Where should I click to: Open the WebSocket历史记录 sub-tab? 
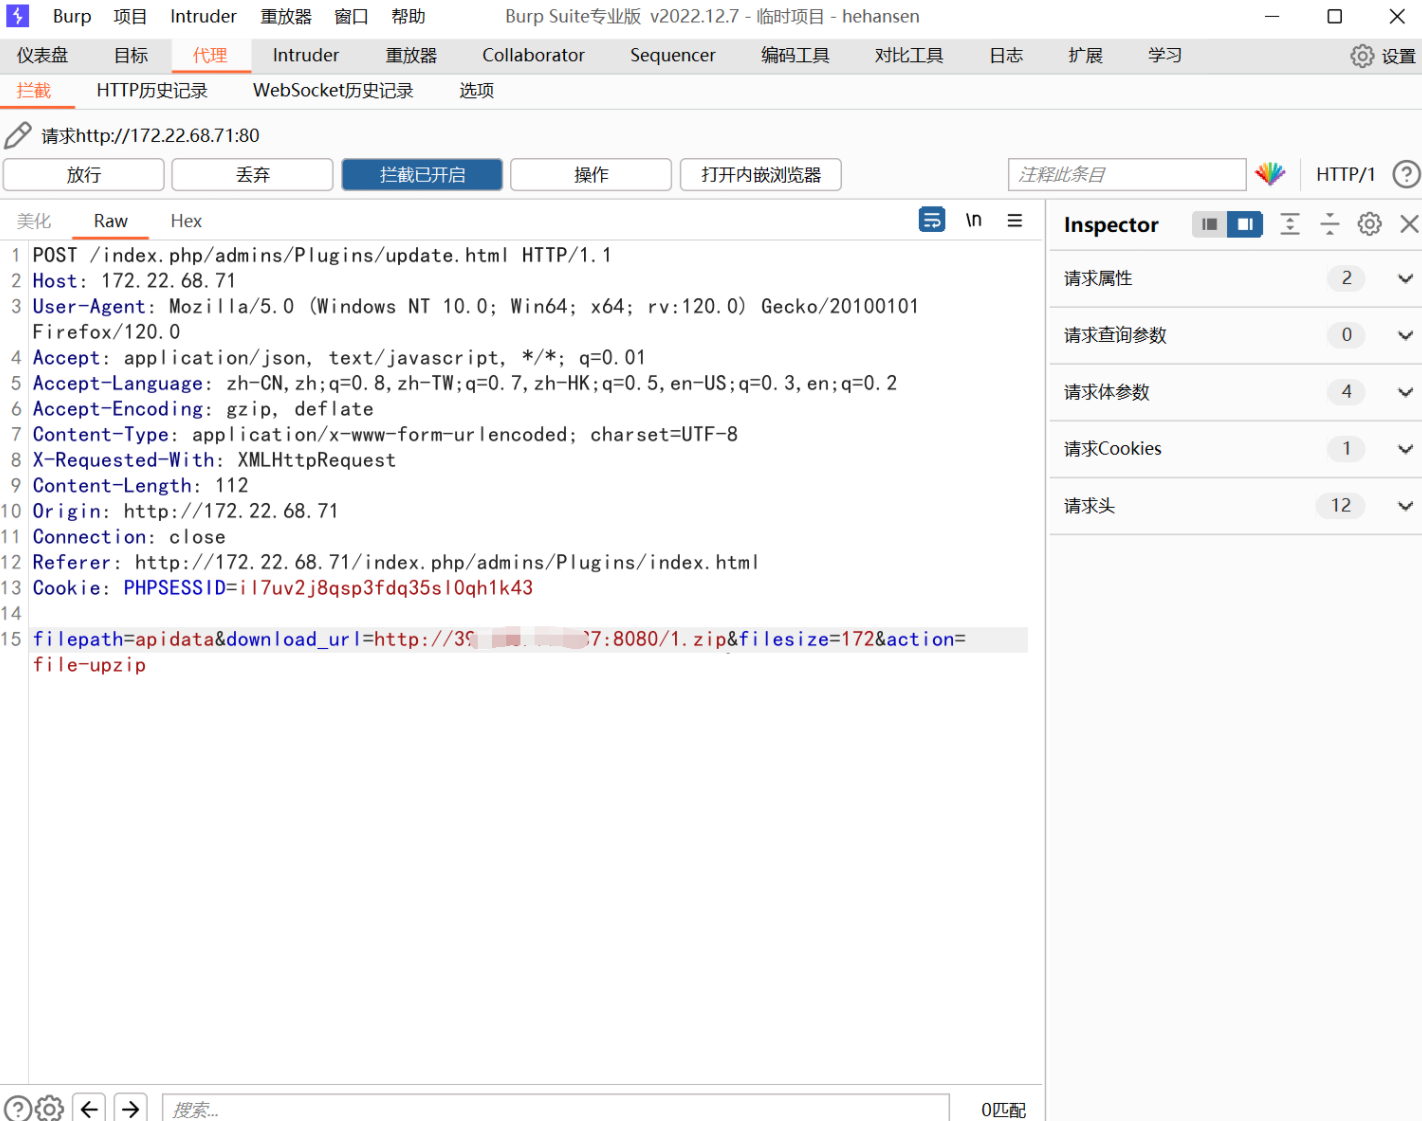pos(333,90)
